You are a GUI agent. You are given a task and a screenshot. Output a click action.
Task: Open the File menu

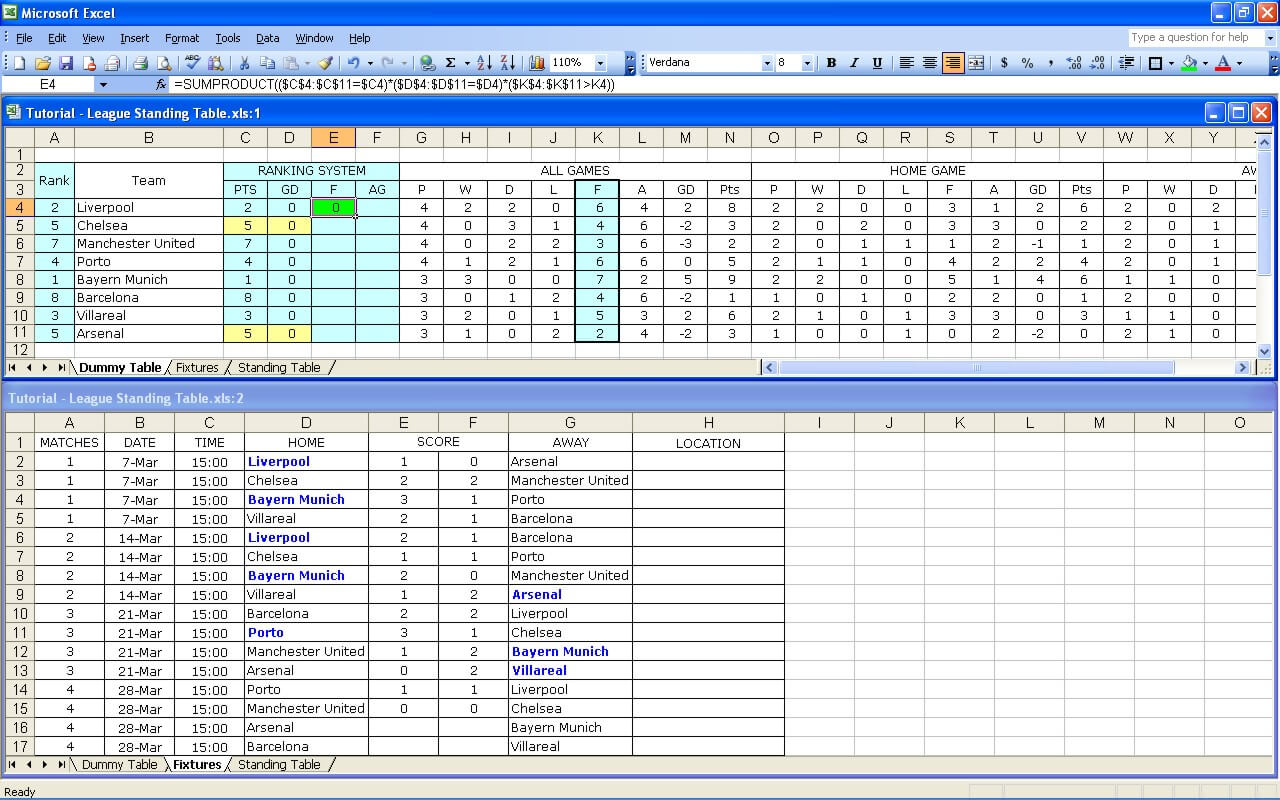(x=24, y=38)
